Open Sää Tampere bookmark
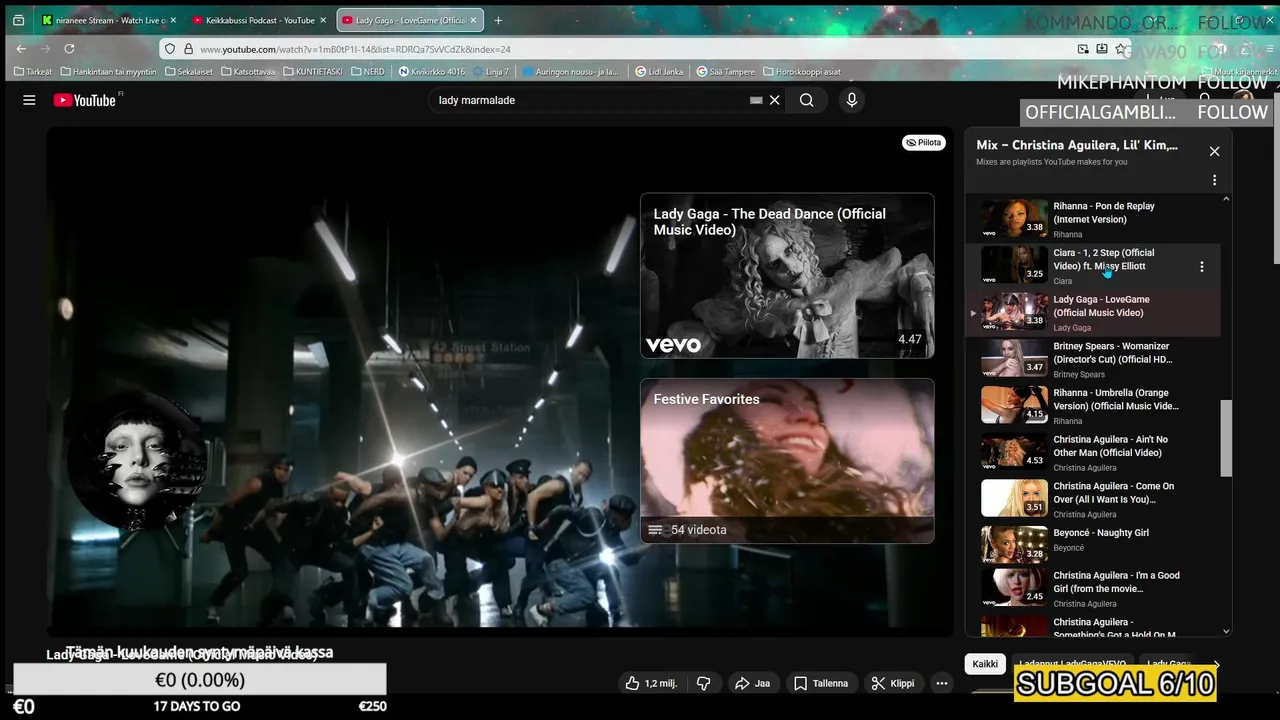 click(725, 72)
